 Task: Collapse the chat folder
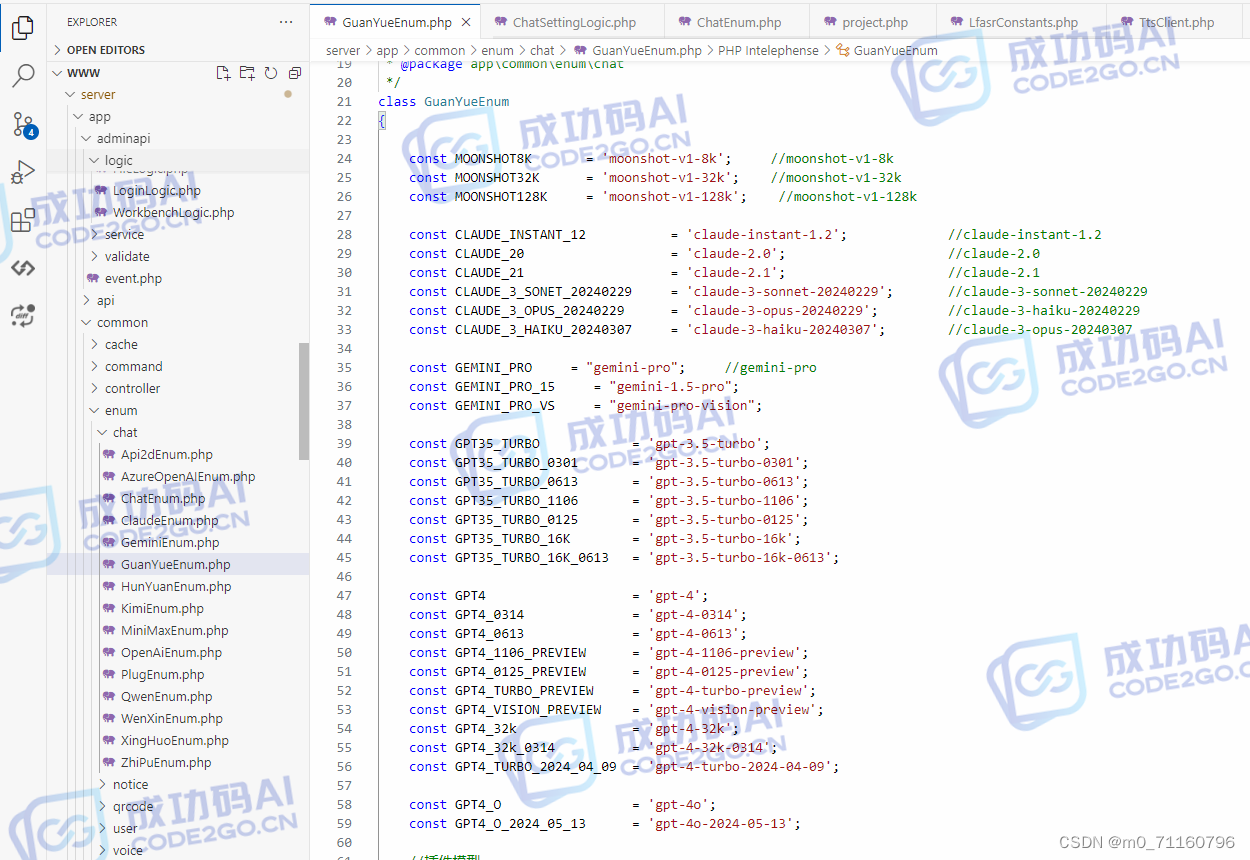click(125, 433)
